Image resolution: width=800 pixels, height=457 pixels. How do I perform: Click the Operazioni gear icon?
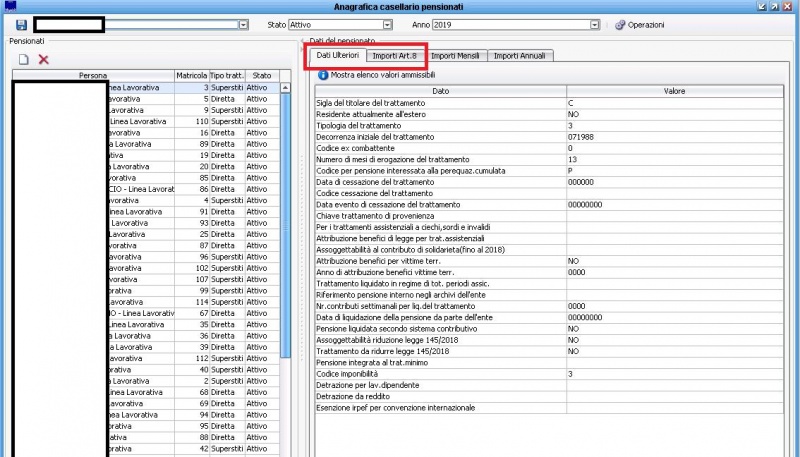point(620,24)
